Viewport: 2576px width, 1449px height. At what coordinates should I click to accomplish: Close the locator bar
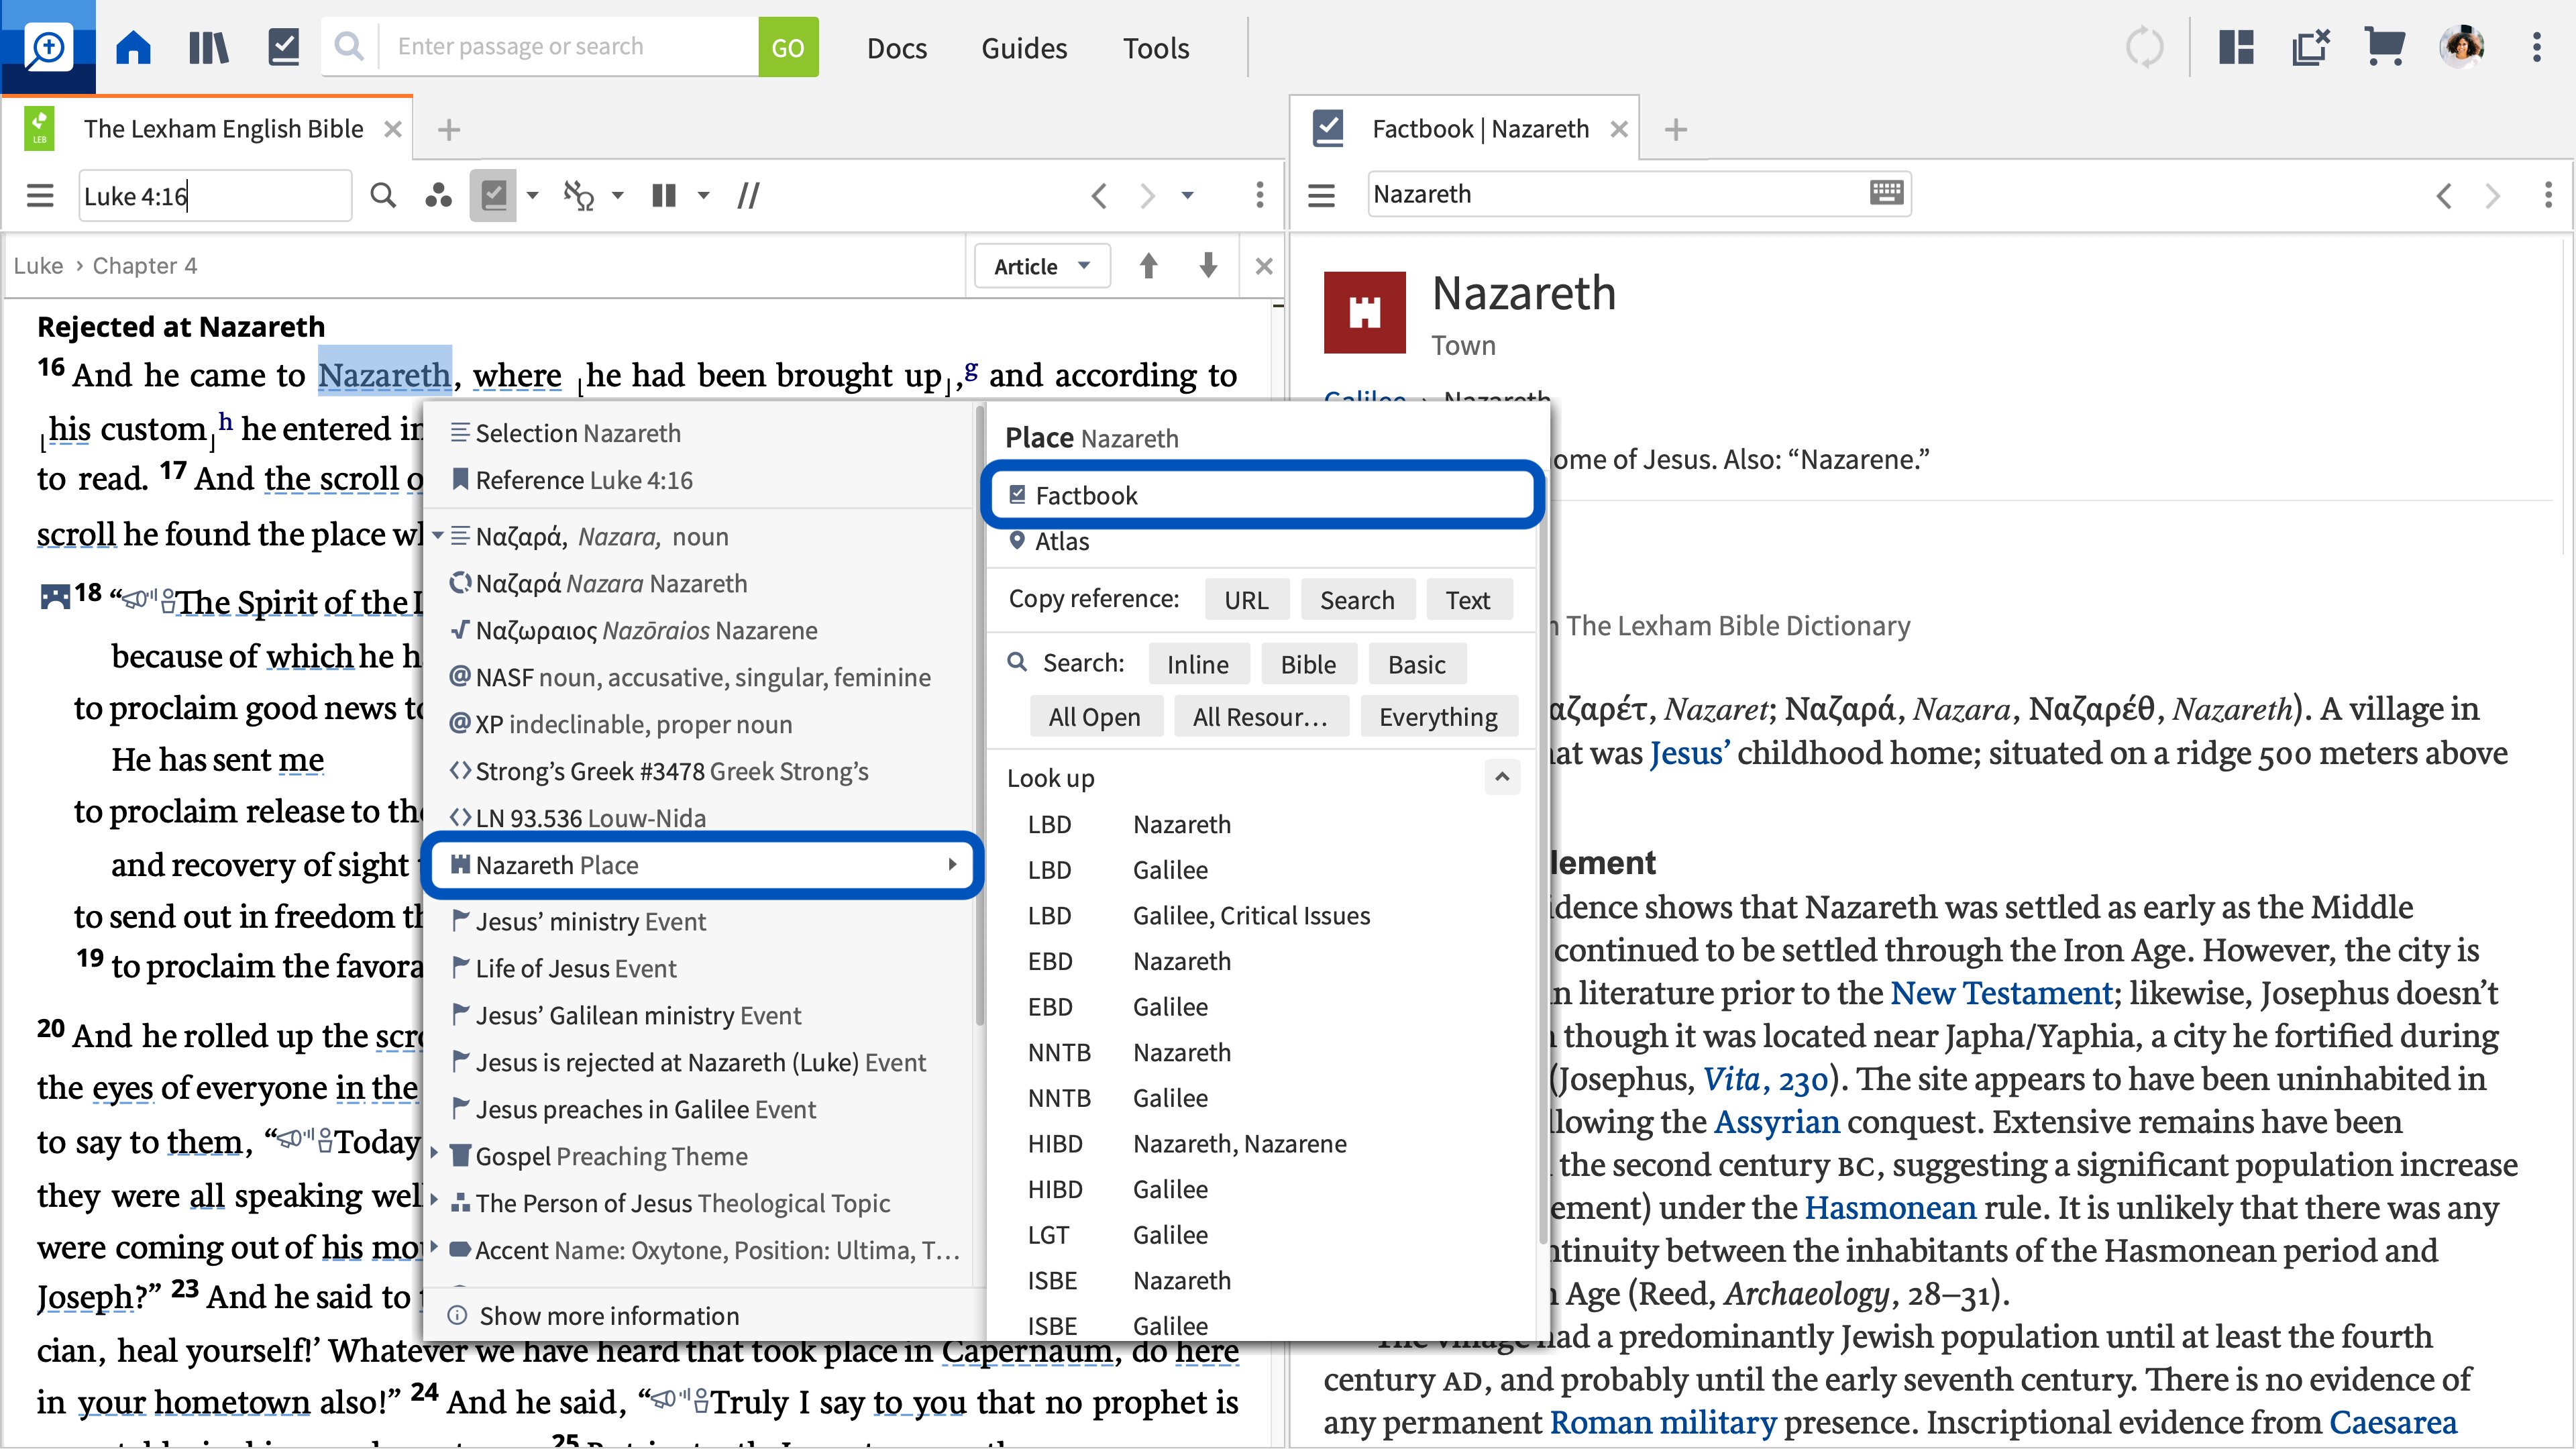(1264, 266)
